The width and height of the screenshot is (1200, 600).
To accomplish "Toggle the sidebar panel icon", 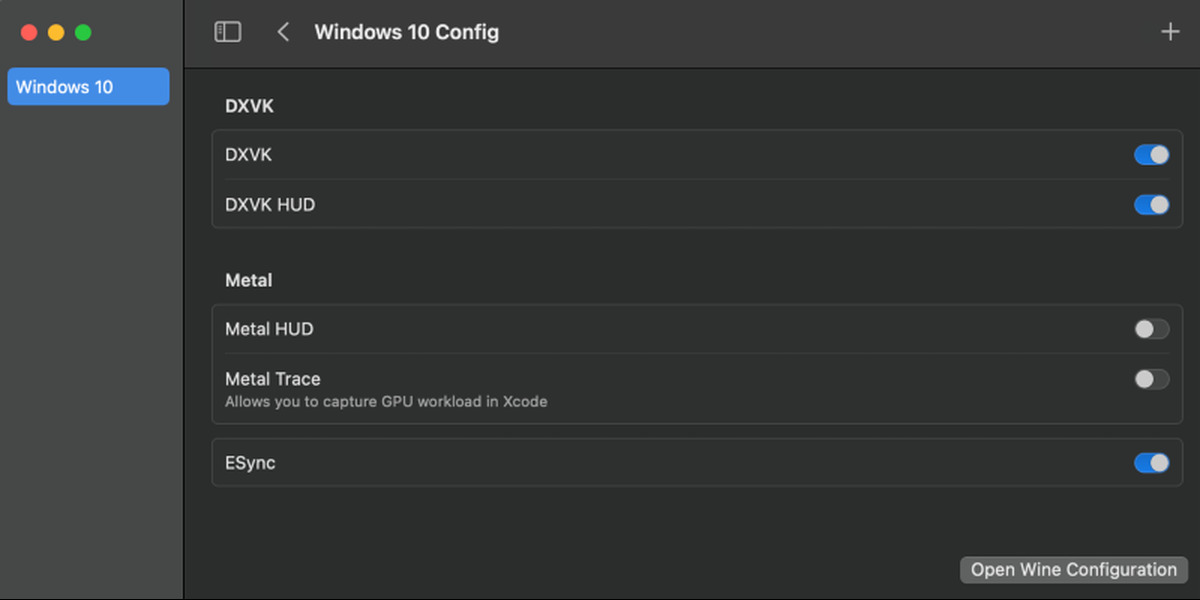I will point(228,32).
